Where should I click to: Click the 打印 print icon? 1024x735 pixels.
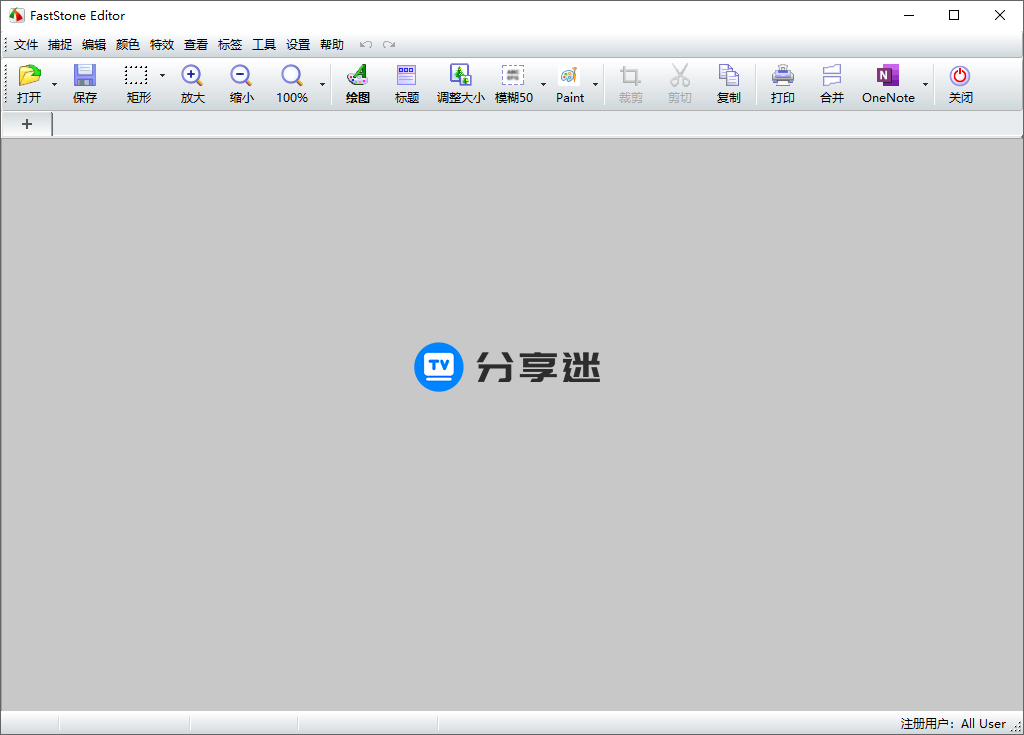point(782,83)
